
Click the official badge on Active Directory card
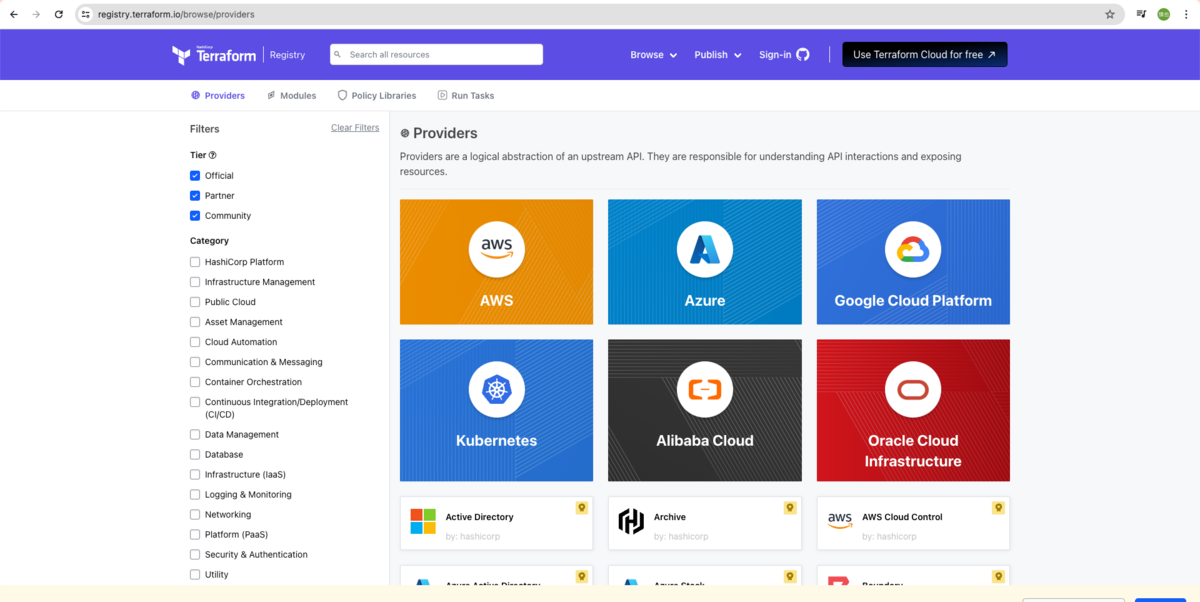(582, 508)
